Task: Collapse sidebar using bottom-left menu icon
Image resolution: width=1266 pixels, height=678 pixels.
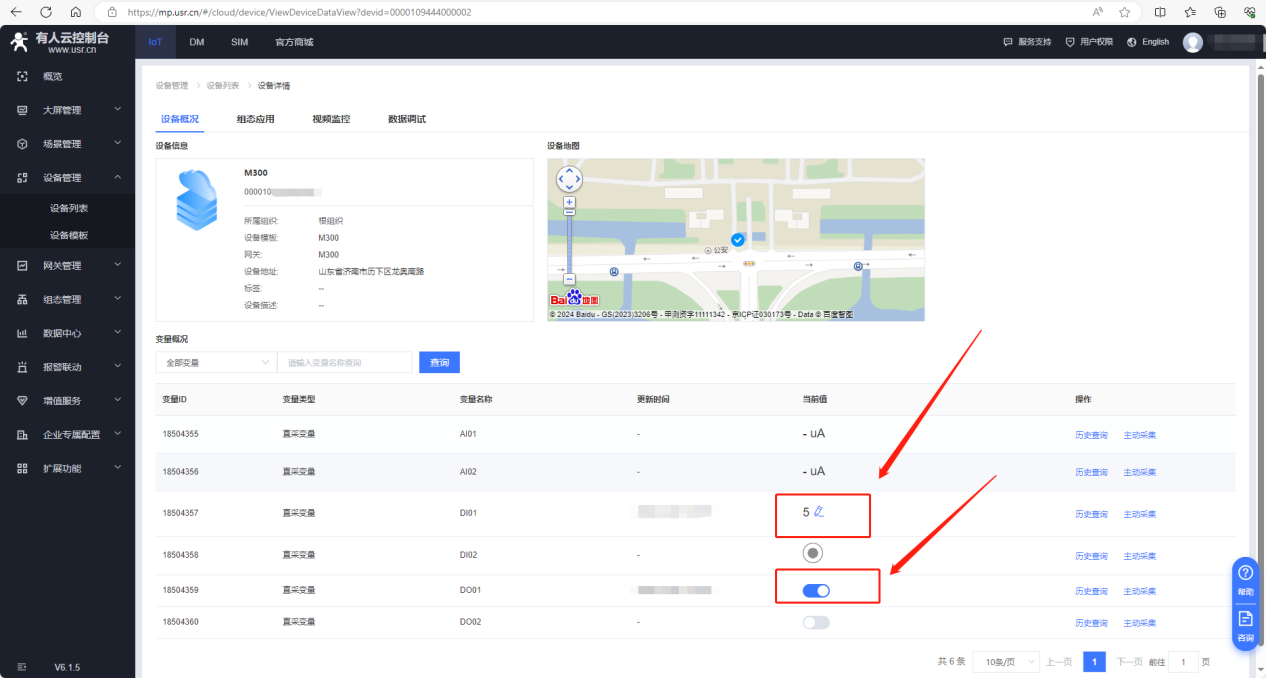Action: (x=22, y=667)
